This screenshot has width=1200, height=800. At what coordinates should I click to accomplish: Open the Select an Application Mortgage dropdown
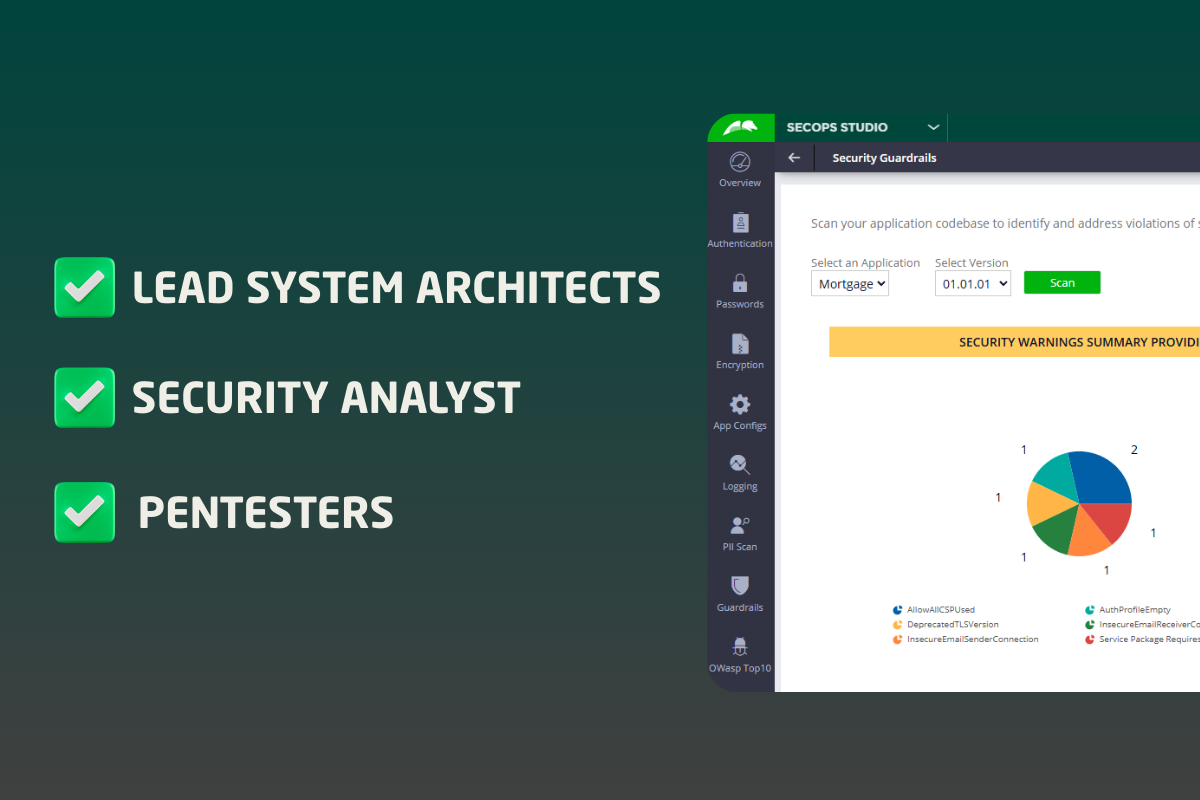[850, 284]
